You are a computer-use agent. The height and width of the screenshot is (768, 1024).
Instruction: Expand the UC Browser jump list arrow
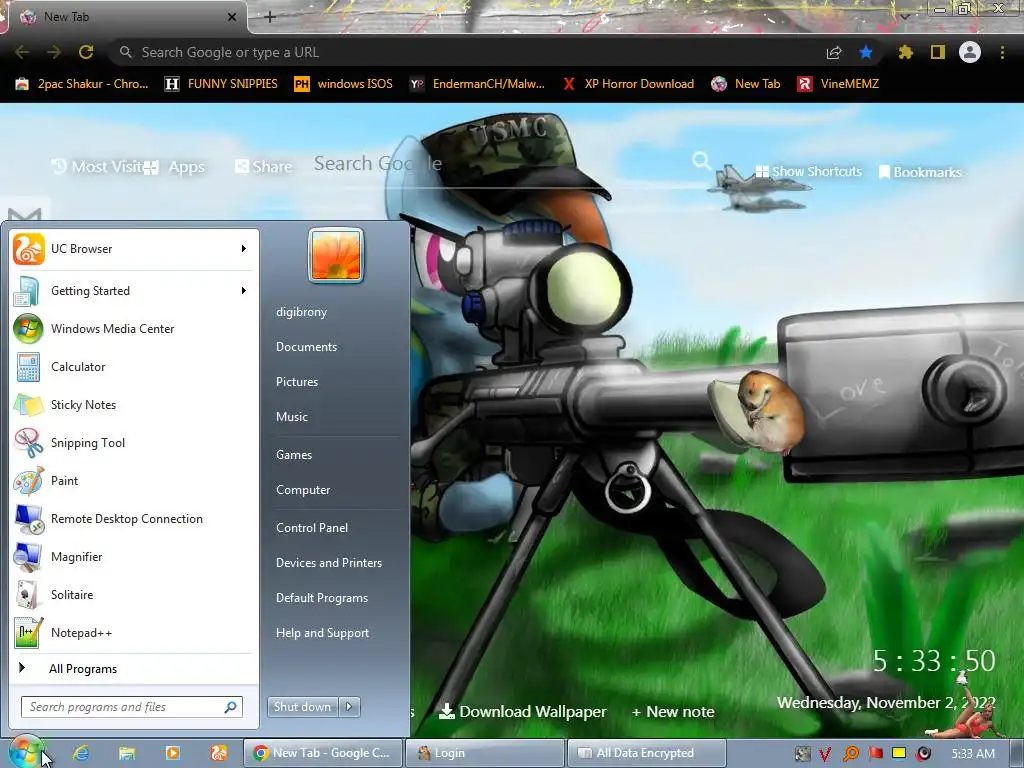tap(244, 249)
